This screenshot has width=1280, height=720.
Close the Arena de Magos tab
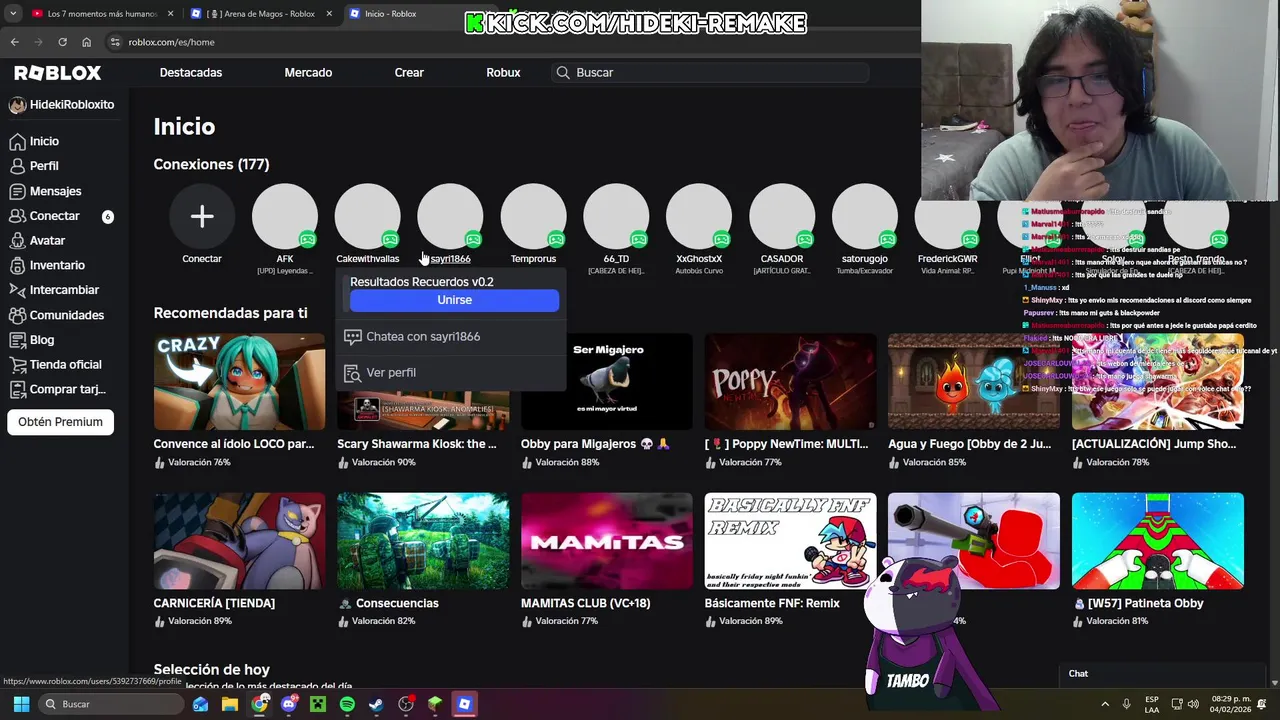click(x=330, y=14)
